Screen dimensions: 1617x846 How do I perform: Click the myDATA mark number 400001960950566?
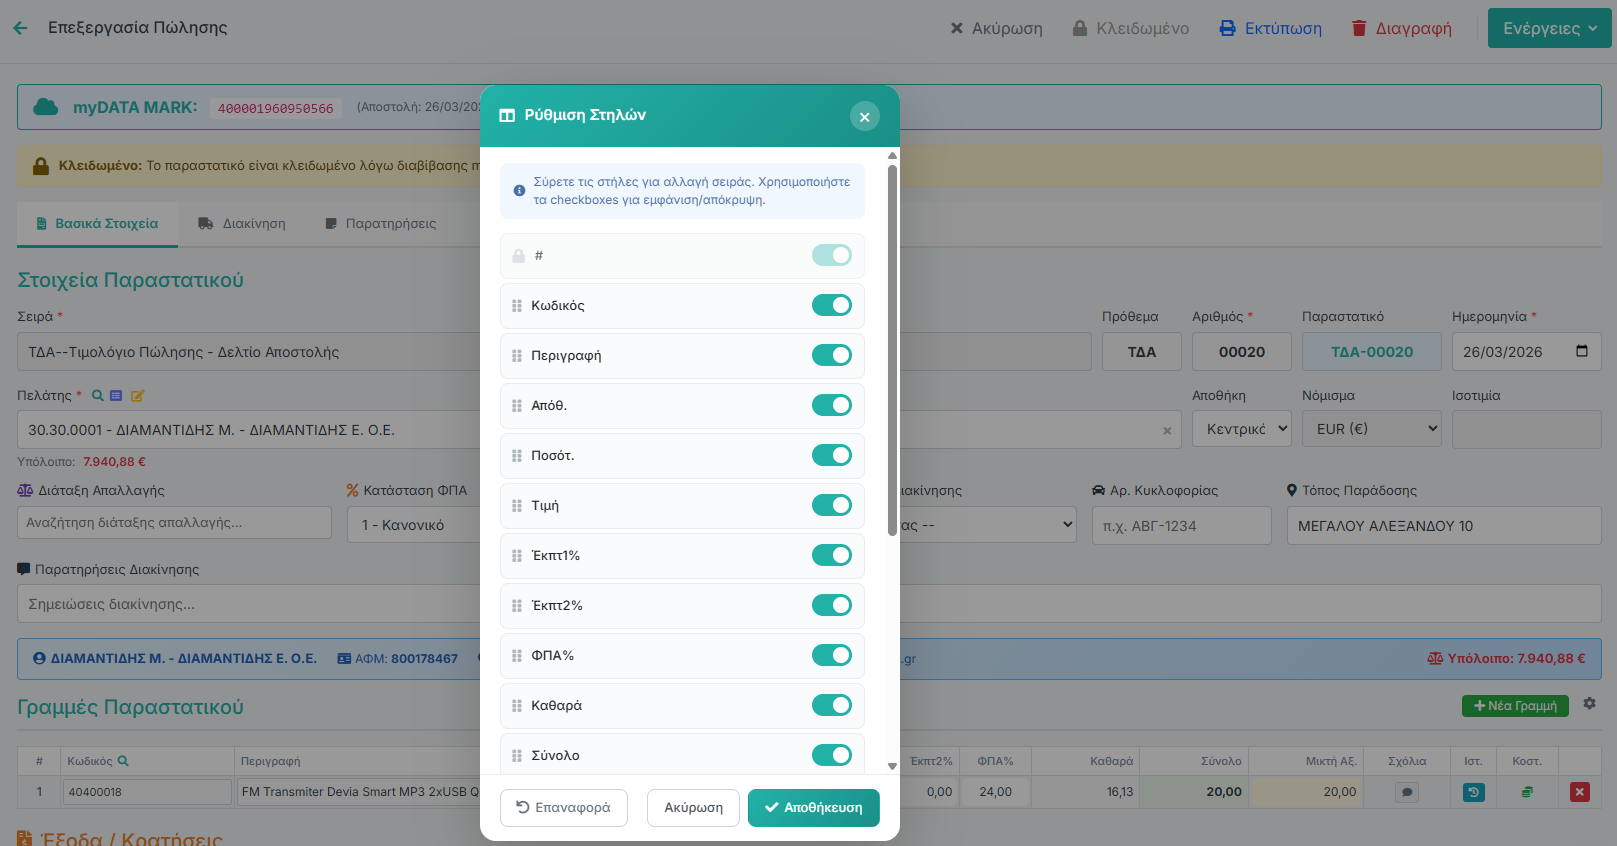(276, 108)
